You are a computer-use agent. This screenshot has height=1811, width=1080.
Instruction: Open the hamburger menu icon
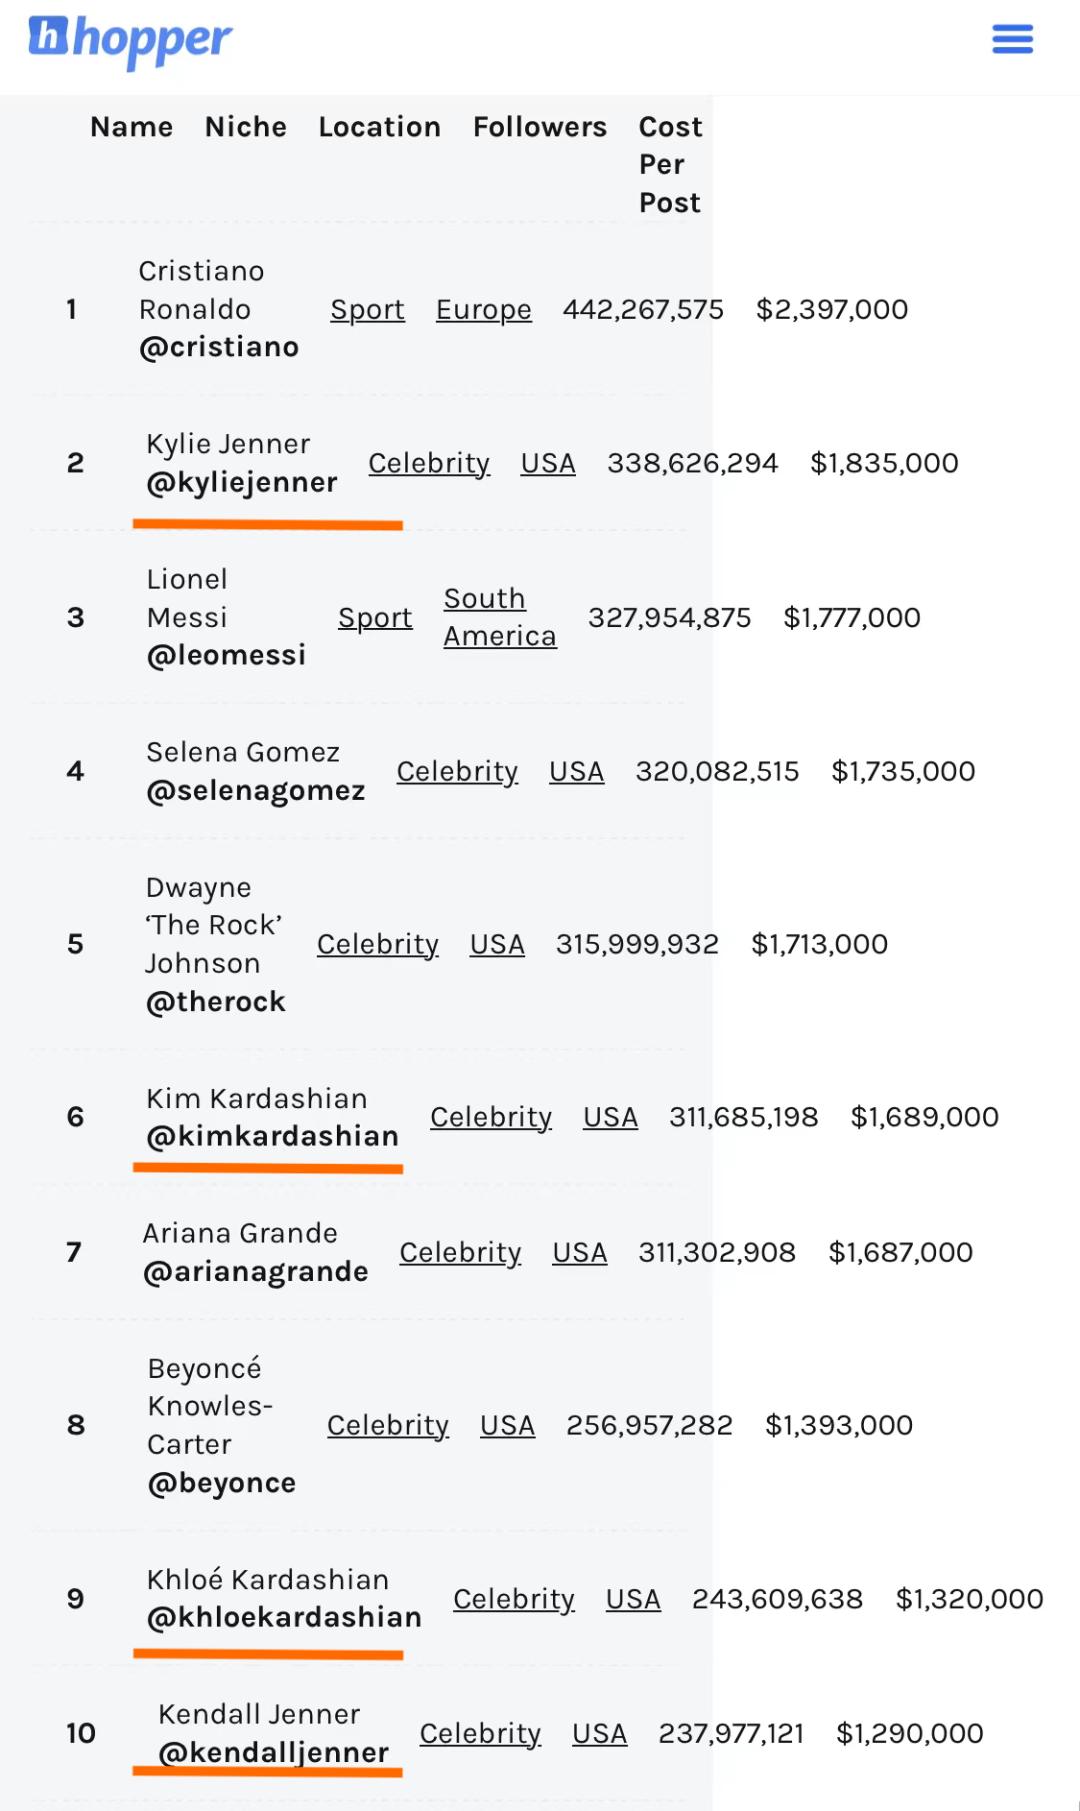point(1012,40)
